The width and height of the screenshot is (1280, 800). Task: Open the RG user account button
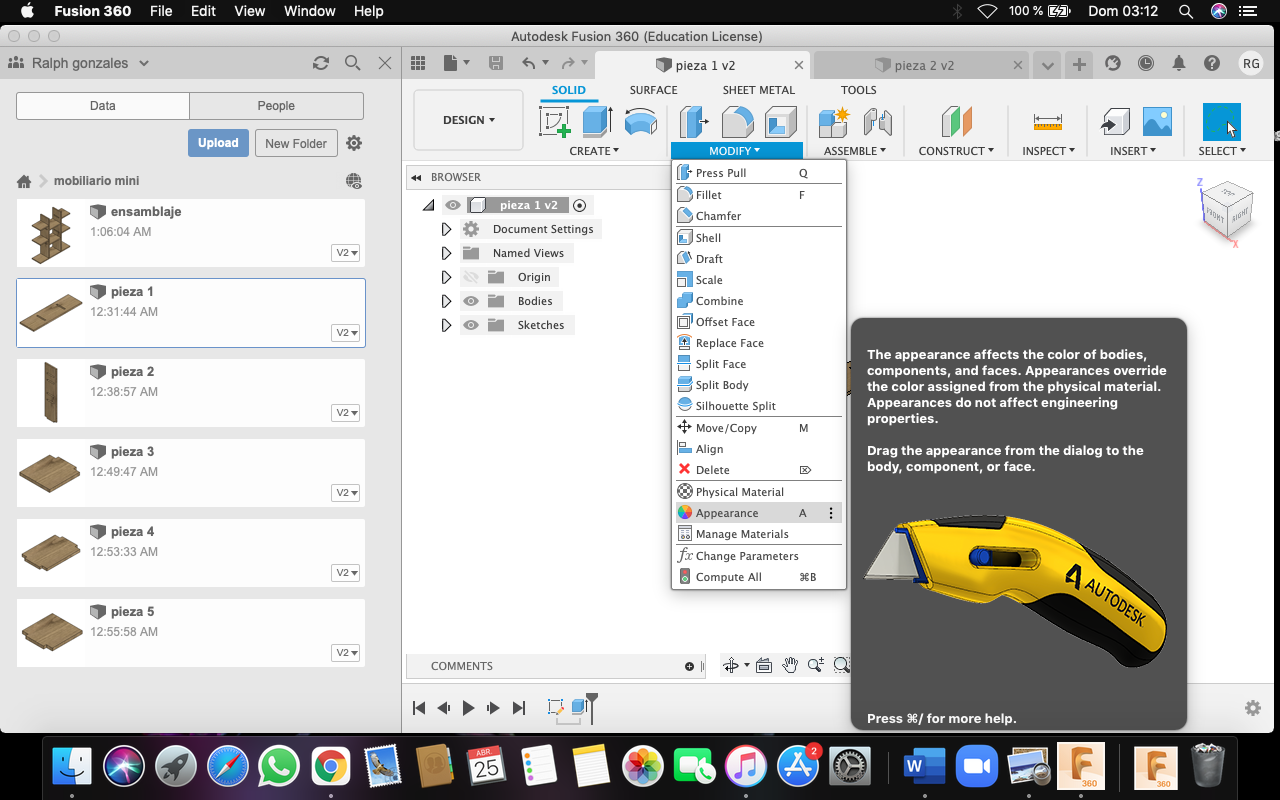[1250, 63]
